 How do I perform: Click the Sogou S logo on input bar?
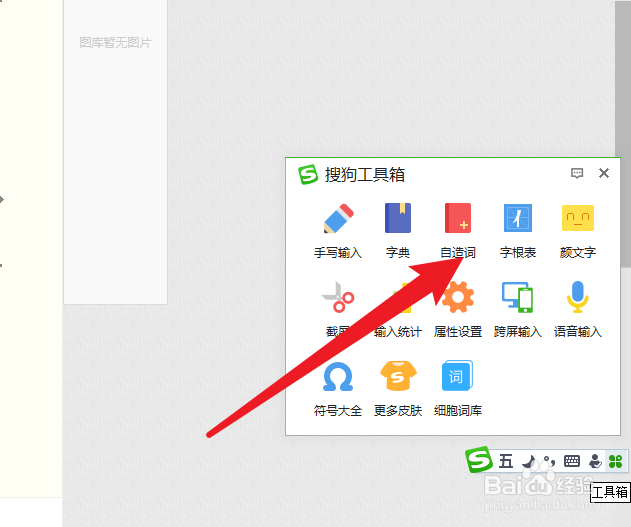(x=479, y=459)
